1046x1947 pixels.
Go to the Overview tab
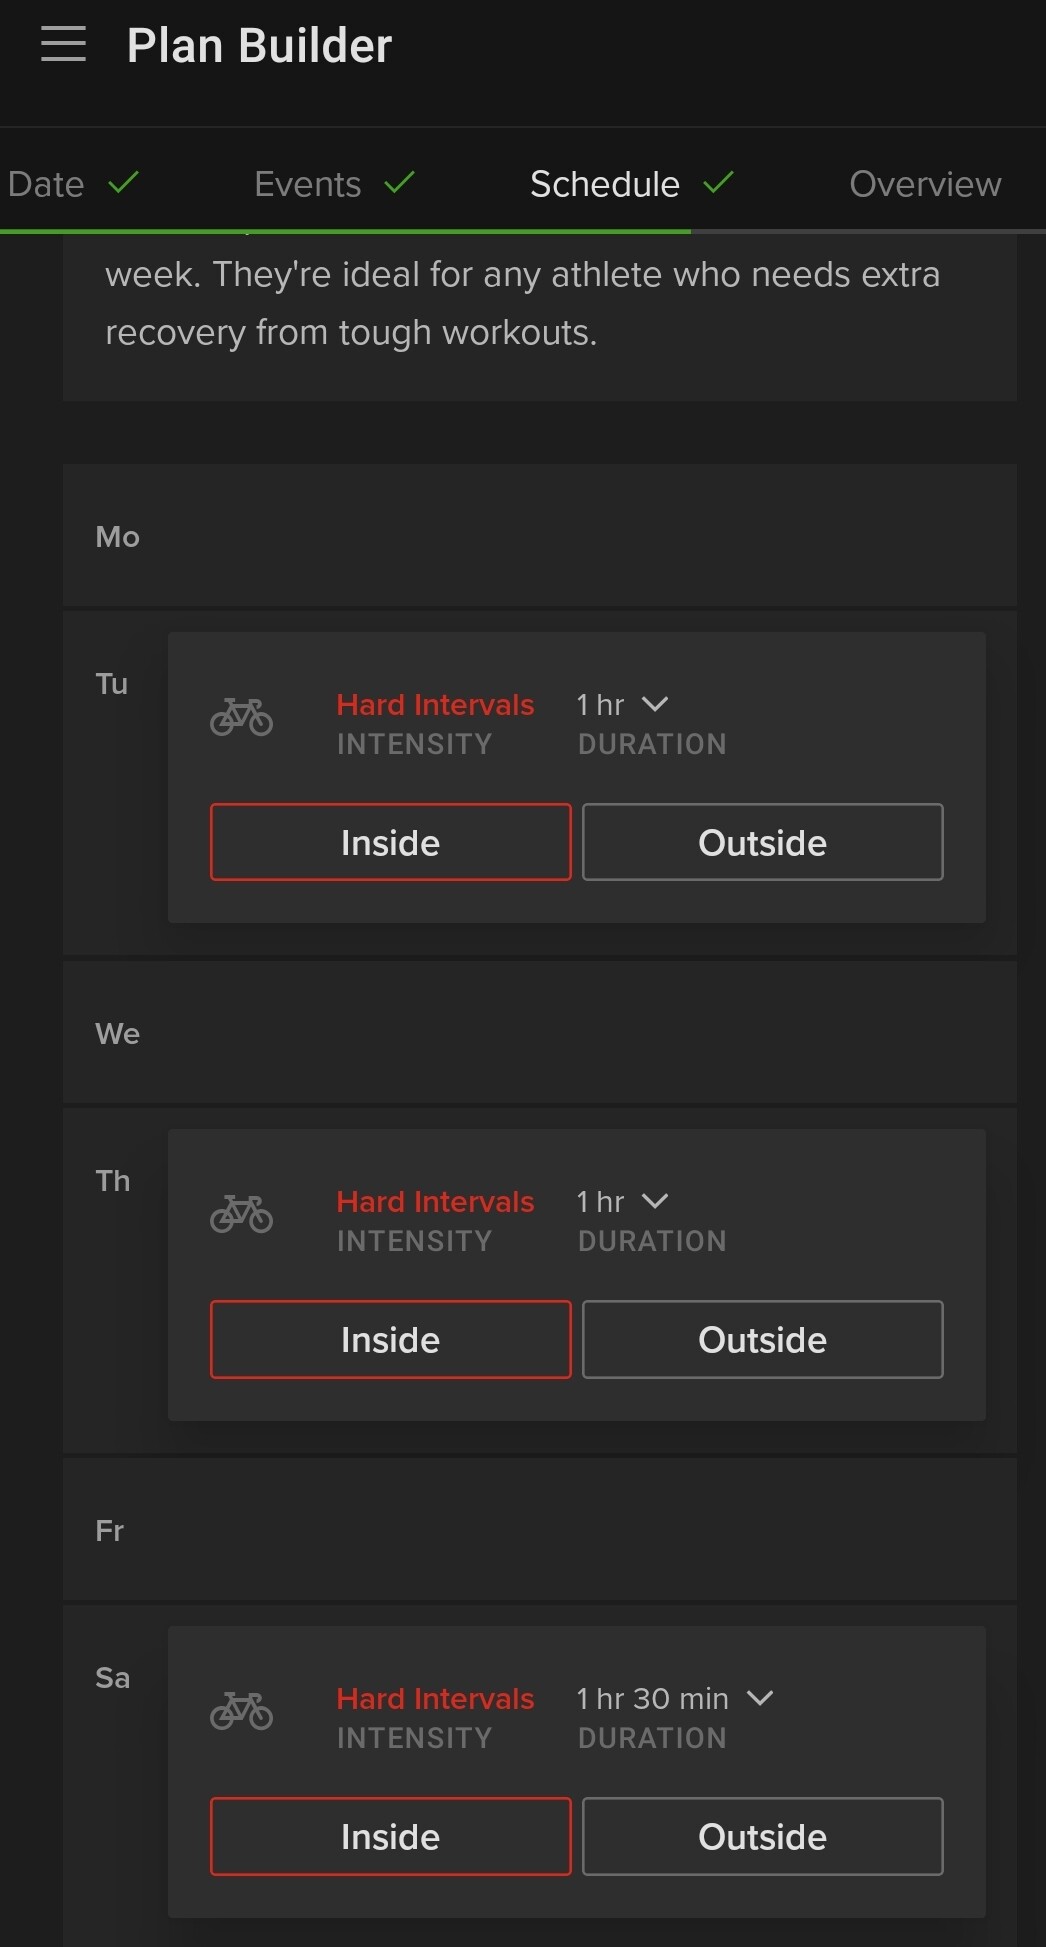pos(924,184)
